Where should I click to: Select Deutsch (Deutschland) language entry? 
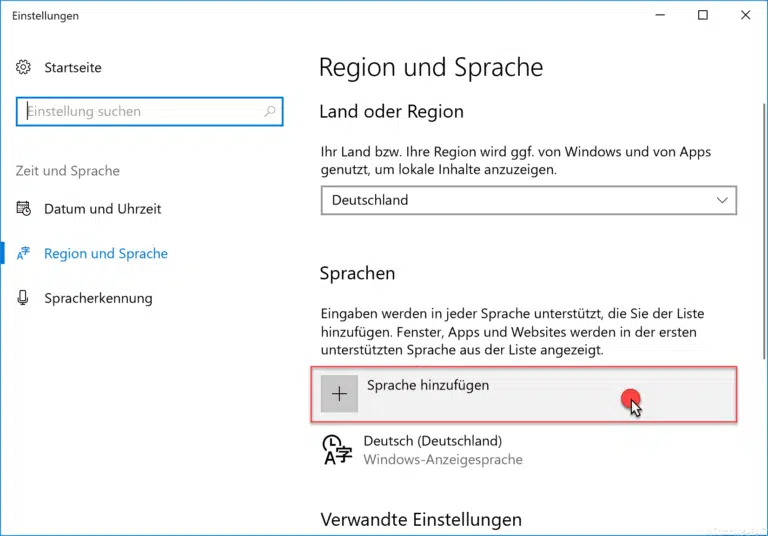pyautogui.click(x=432, y=441)
